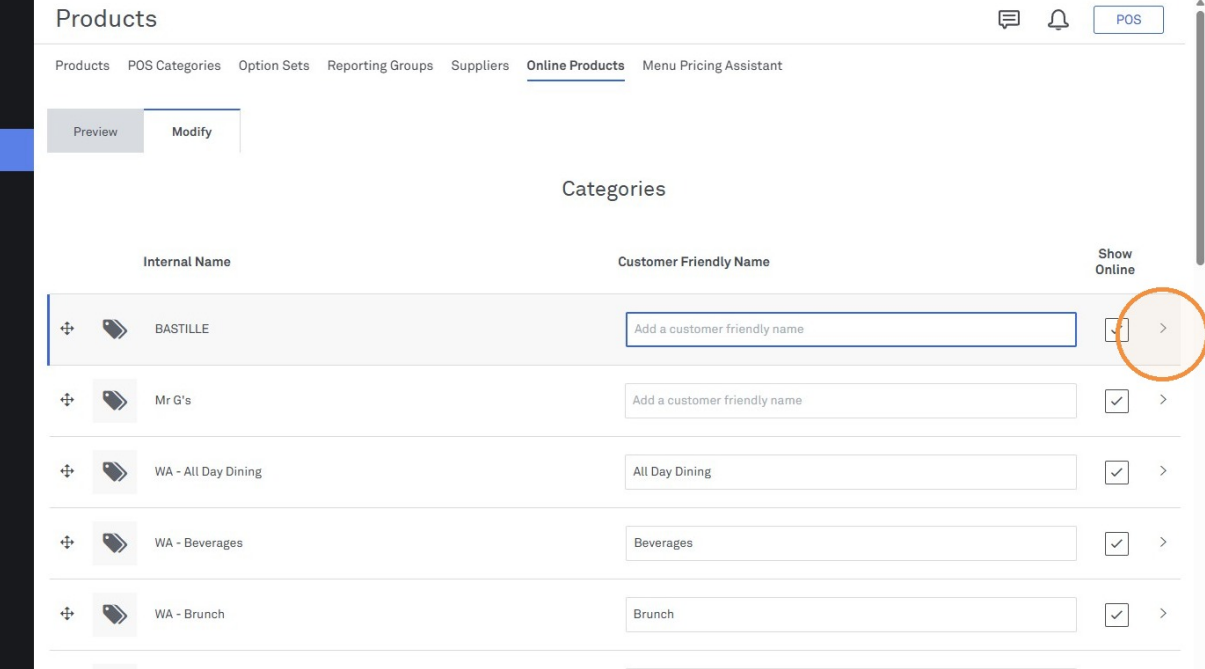Viewport: 1205px width, 669px height.
Task: Open the POS Categories tab
Action: point(174,65)
